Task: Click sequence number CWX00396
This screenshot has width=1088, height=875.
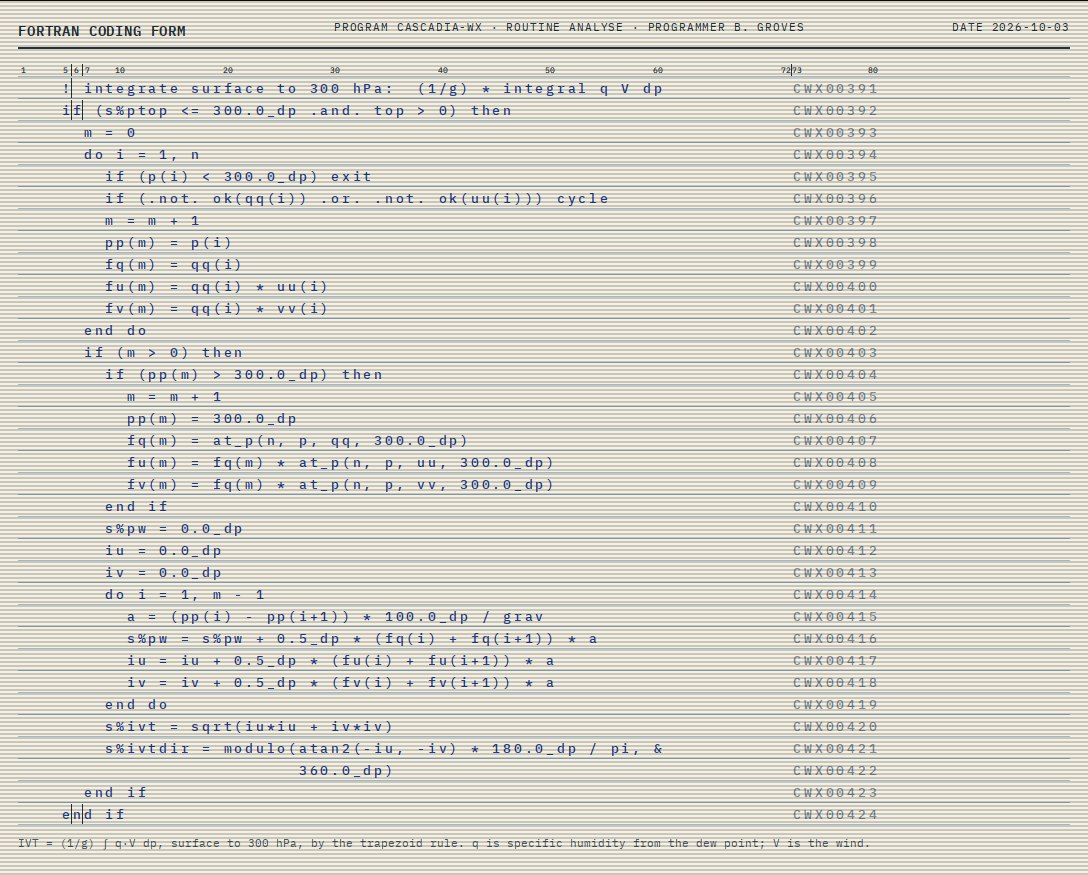Action: pos(835,199)
